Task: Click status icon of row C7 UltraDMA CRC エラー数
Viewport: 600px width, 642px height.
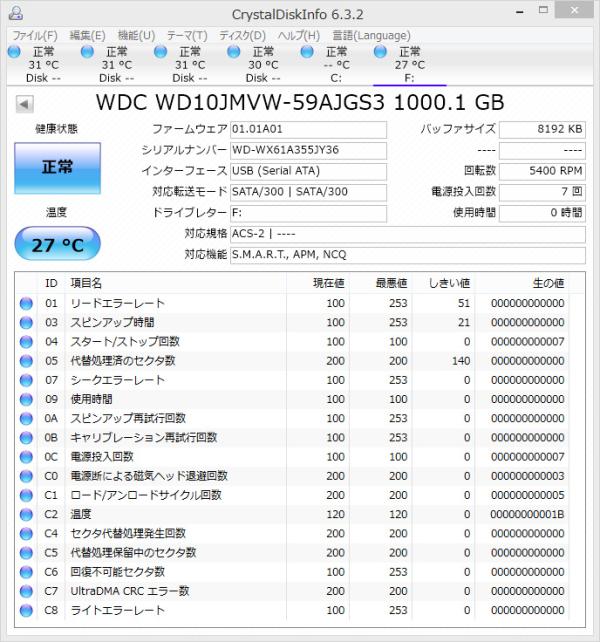Action: pos(26,591)
